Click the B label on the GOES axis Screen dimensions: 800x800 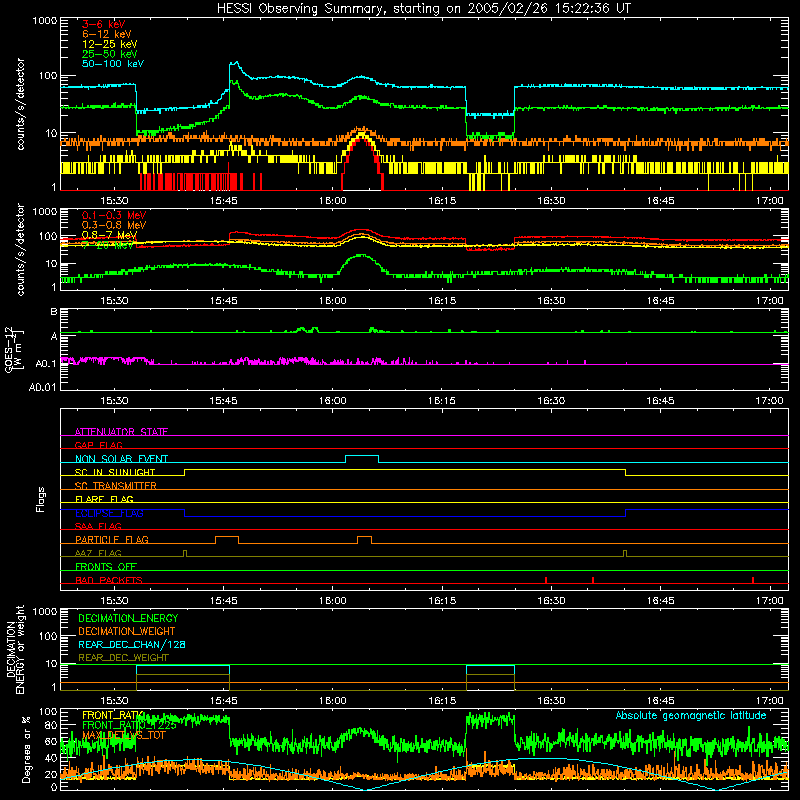point(54,312)
